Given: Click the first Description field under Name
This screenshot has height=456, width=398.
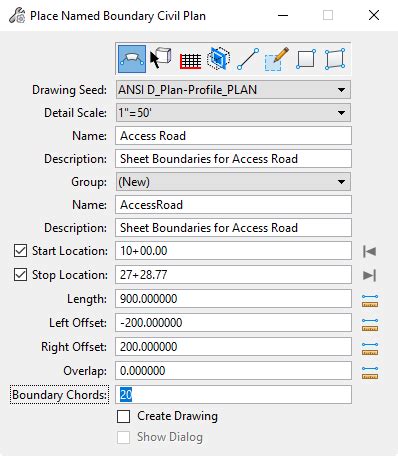Looking at the screenshot, I should (233, 159).
